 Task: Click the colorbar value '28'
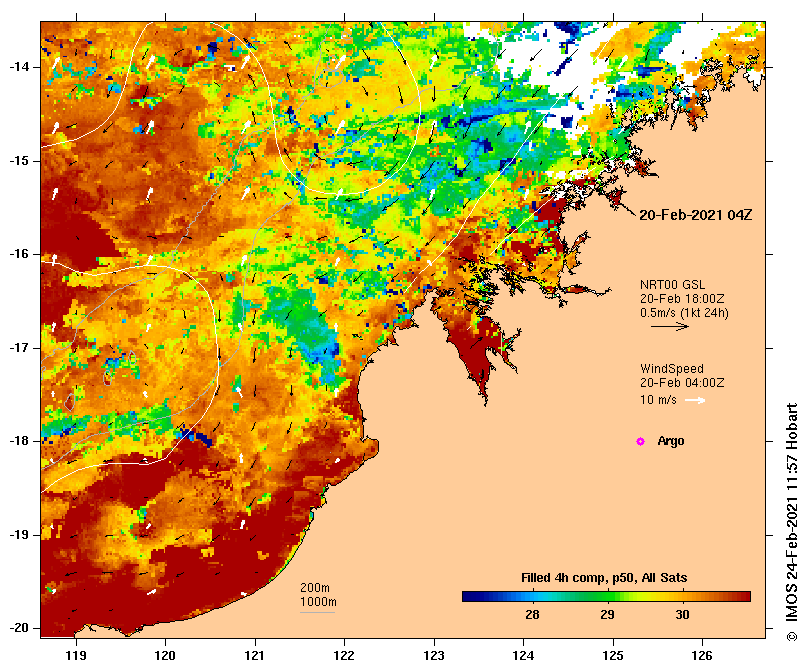pos(532,615)
